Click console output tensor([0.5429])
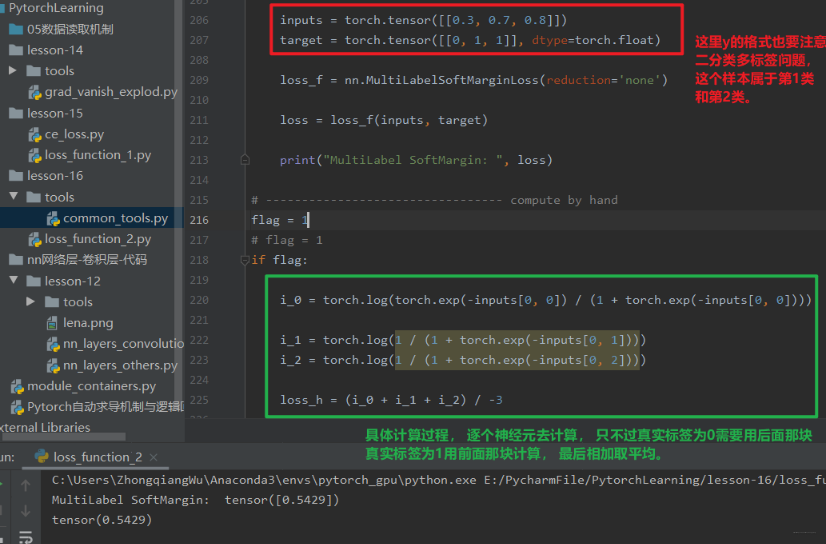826x544 pixels. (x=282, y=500)
